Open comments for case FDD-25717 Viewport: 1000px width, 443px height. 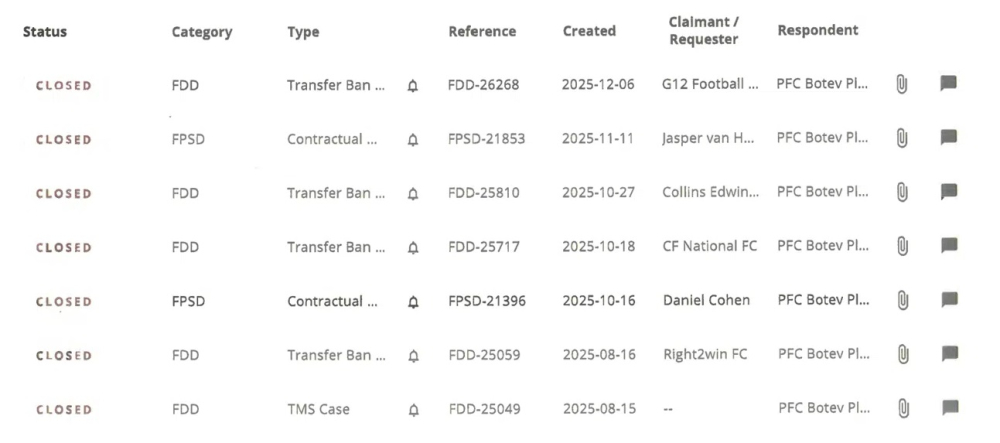pos(948,246)
